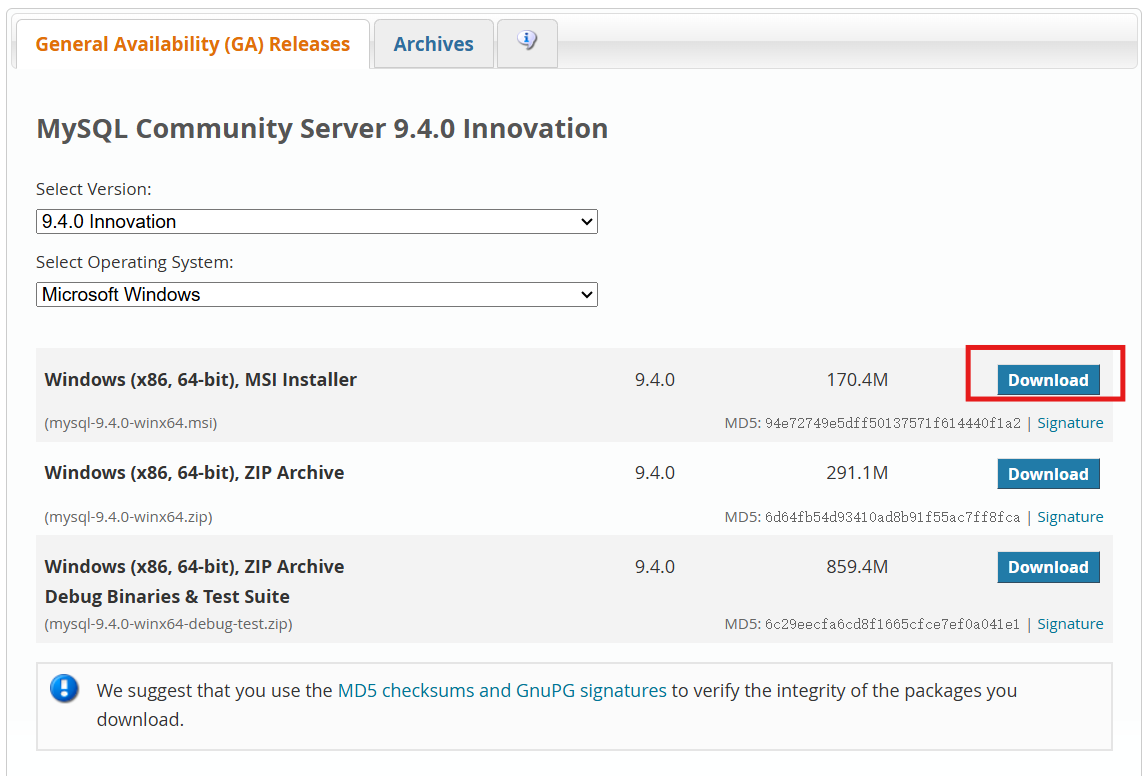1147x776 pixels.
Task: Open the information speech-bubble icon tab
Action: tap(527, 42)
